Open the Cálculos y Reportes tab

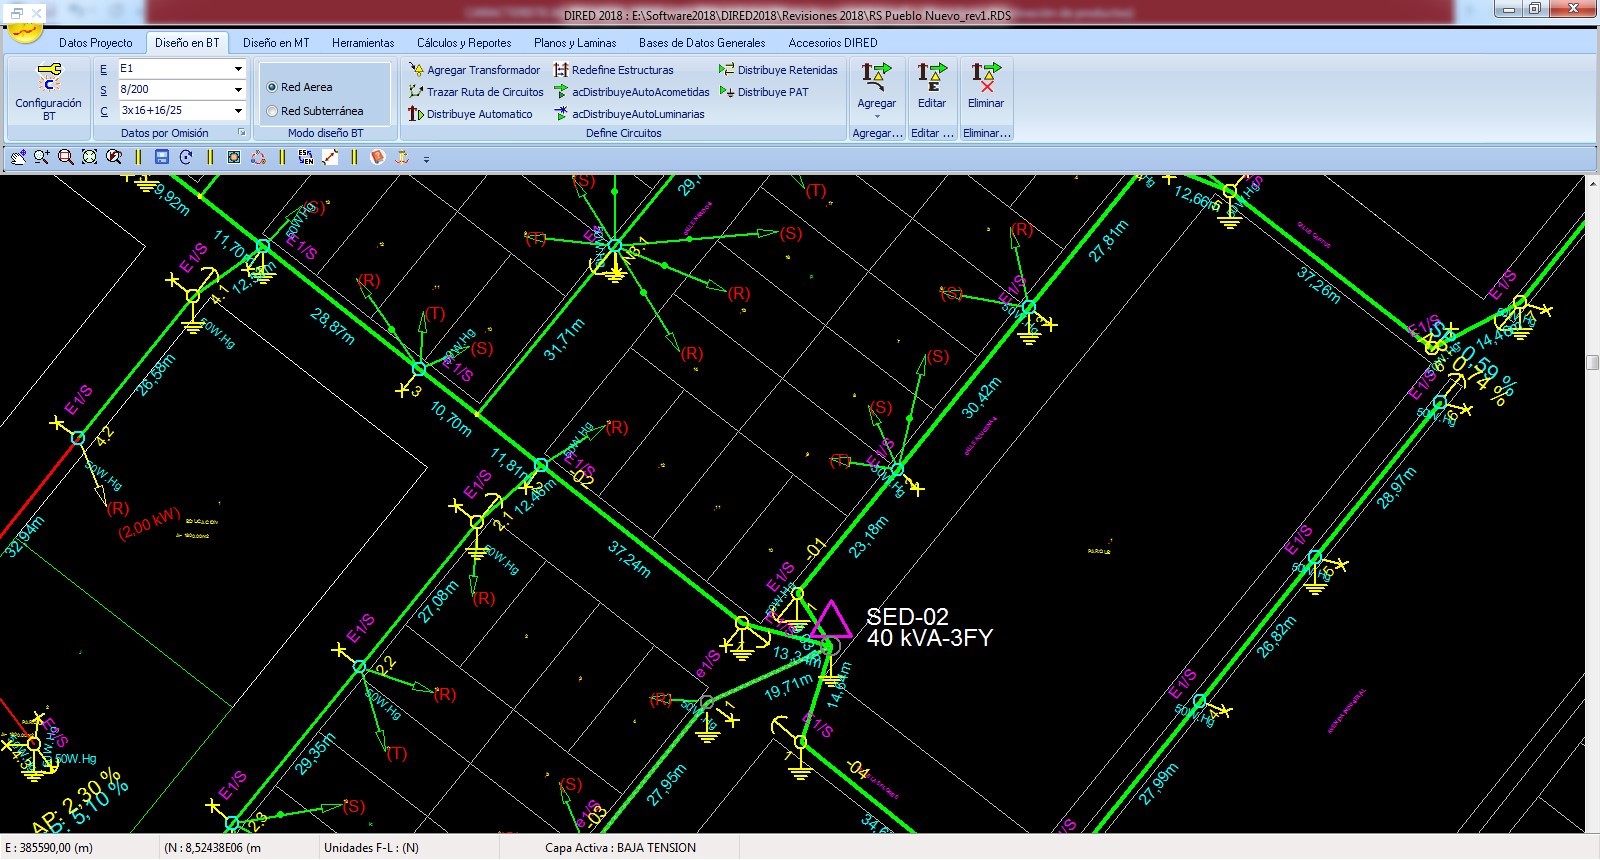pos(463,43)
